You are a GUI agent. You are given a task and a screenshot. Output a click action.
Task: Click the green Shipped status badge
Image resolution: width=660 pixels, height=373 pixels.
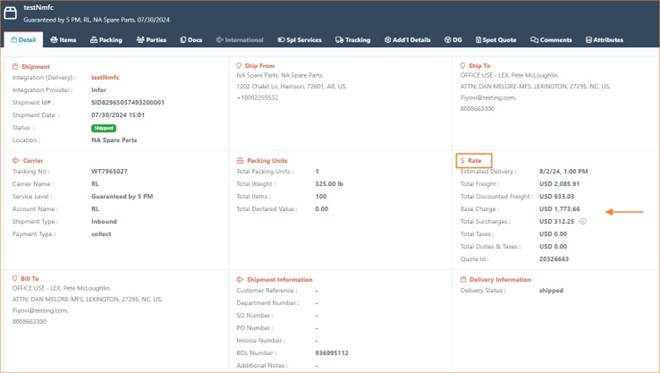(x=104, y=128)
